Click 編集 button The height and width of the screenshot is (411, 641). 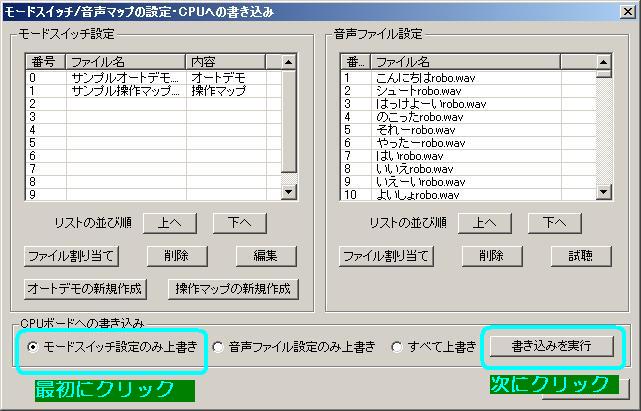tap(266, 256)
